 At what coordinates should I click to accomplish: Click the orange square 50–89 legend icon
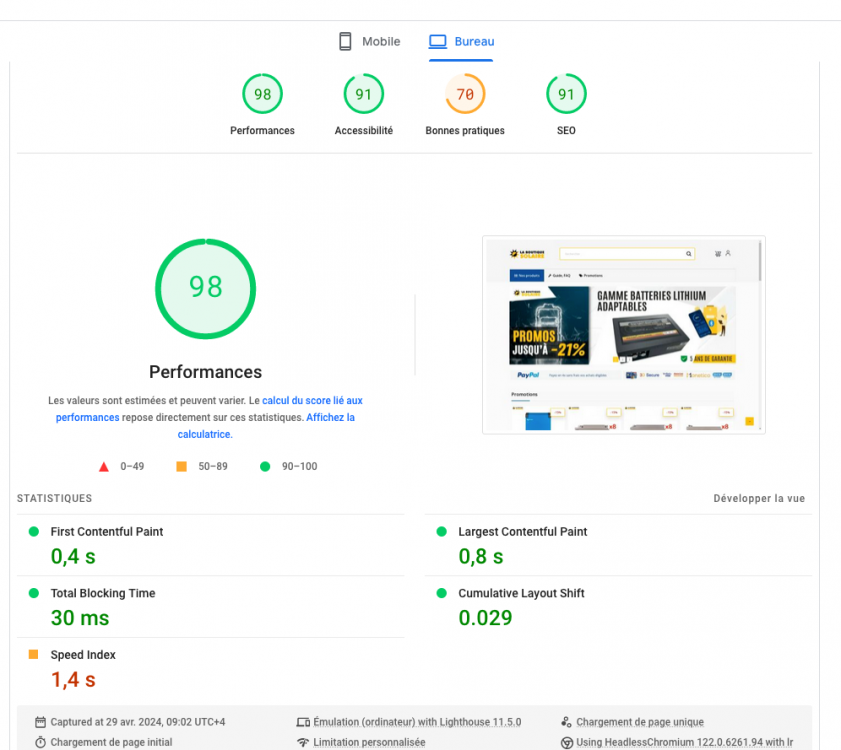point(181,467)
